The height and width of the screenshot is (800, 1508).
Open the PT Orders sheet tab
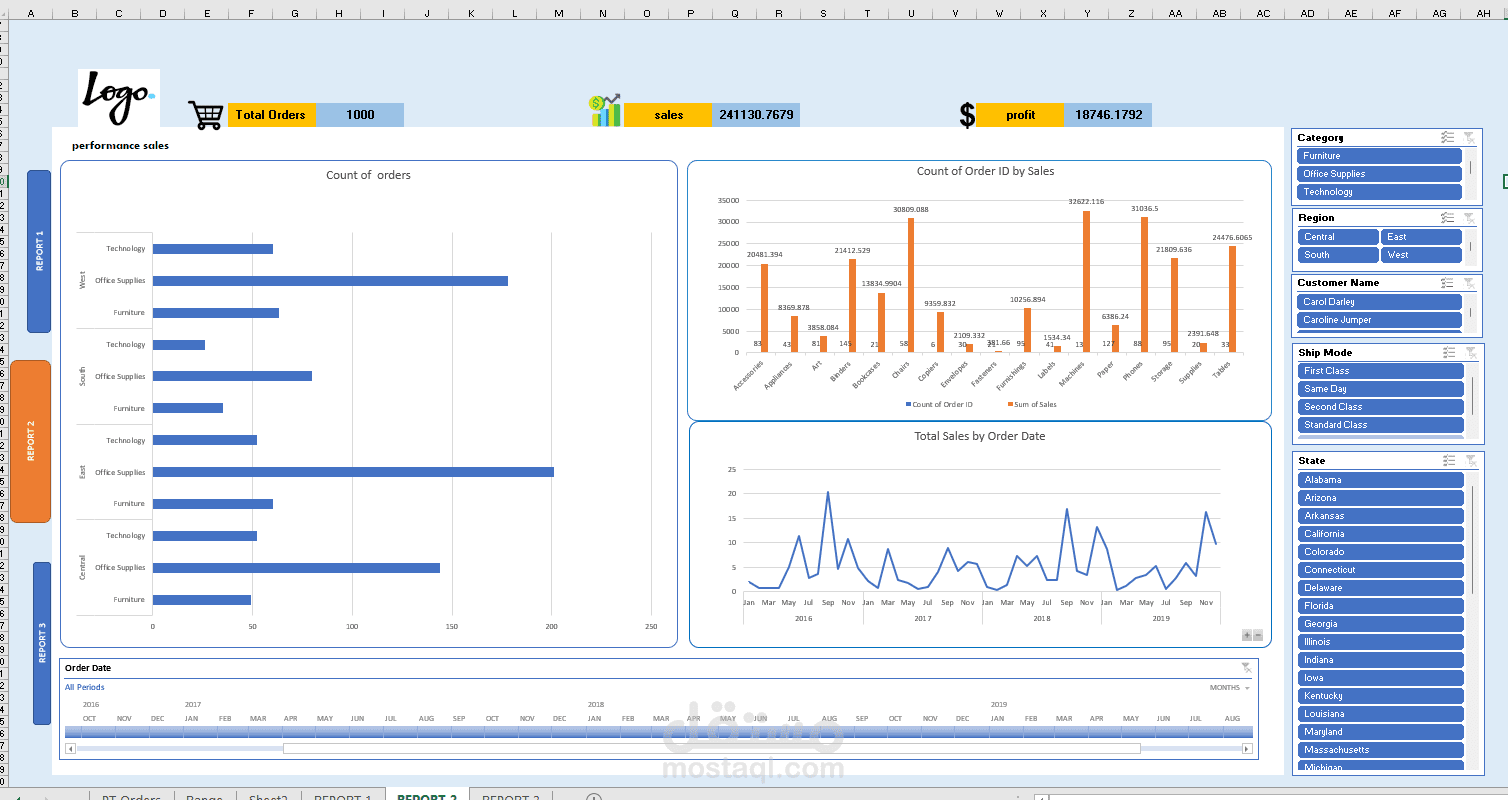pyautogui.click(x=131, y=797)
